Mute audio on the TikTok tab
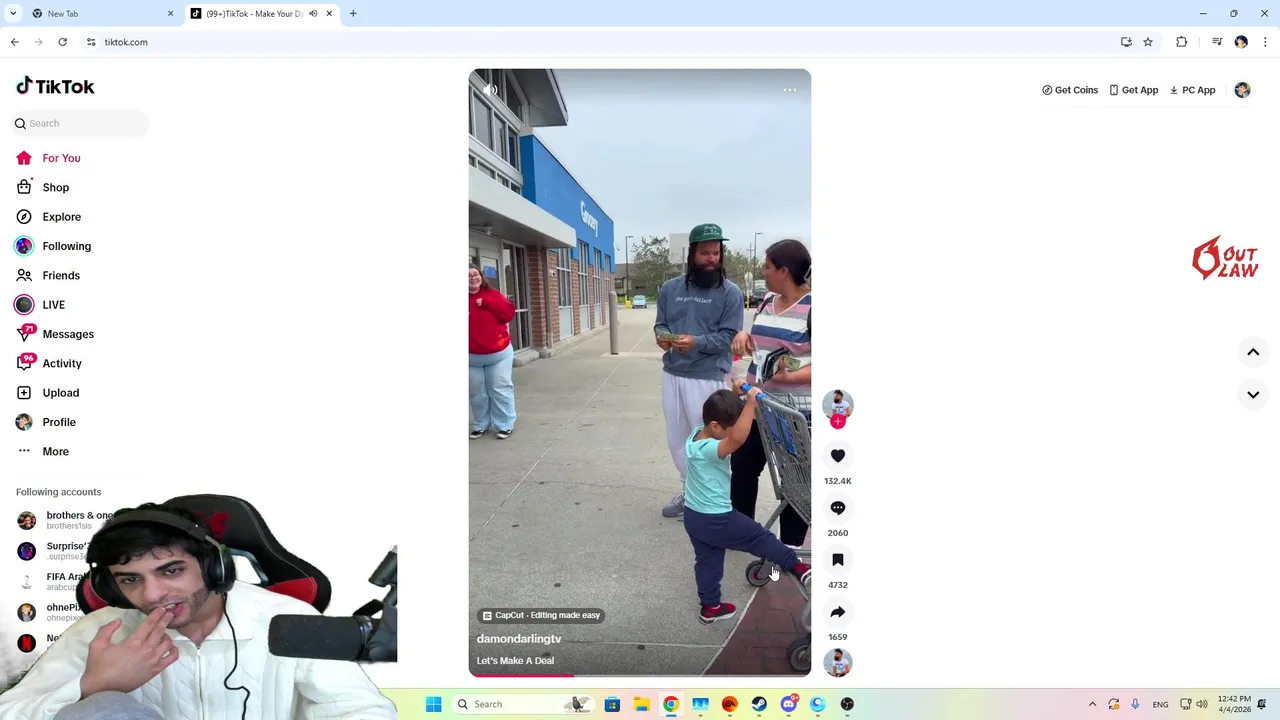 (x=313, y=14)
